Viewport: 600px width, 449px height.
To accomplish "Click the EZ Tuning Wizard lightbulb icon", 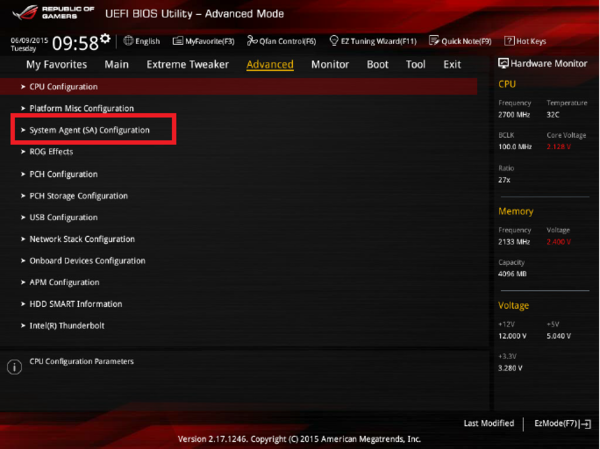I will [x=334, y=40].
